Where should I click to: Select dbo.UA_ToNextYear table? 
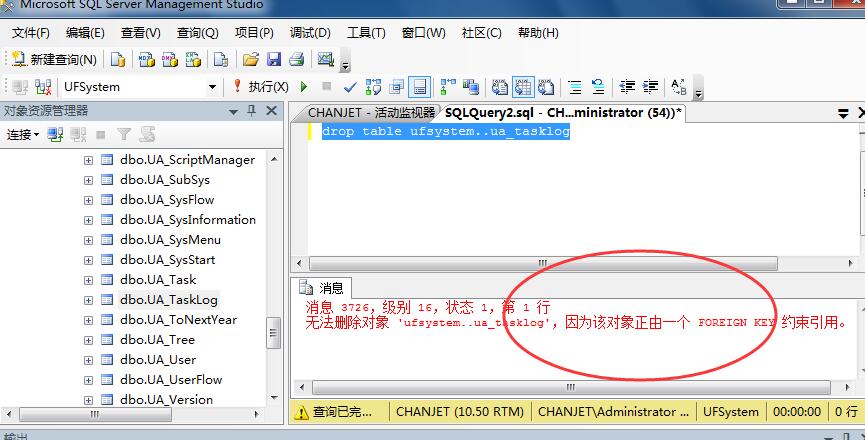tap(178, 320)
